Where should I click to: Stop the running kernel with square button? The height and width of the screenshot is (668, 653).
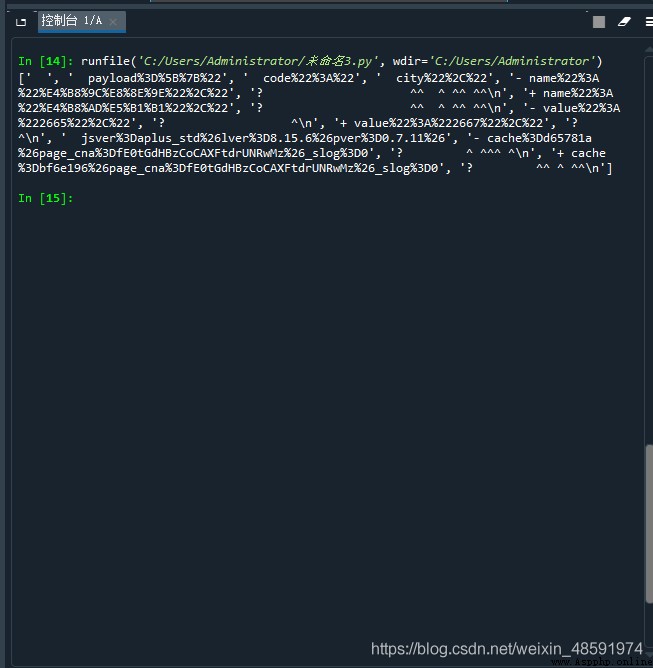pyautogui.click(x=599, y=22)
